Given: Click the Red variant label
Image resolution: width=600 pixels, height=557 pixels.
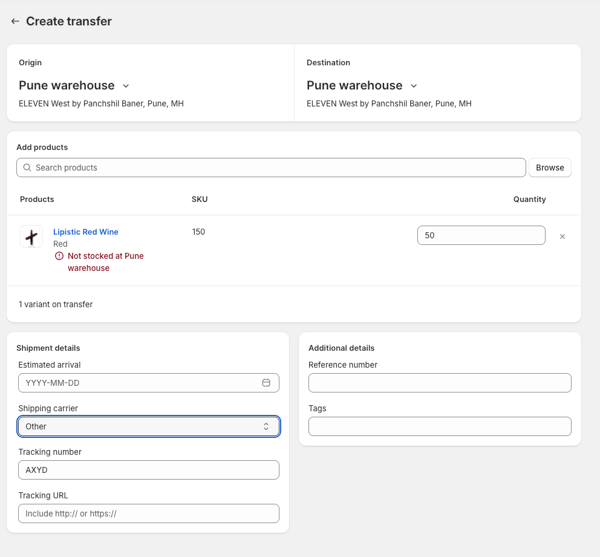Looking at the screenshot, I should pyautogui.click(x=60, y=244).
